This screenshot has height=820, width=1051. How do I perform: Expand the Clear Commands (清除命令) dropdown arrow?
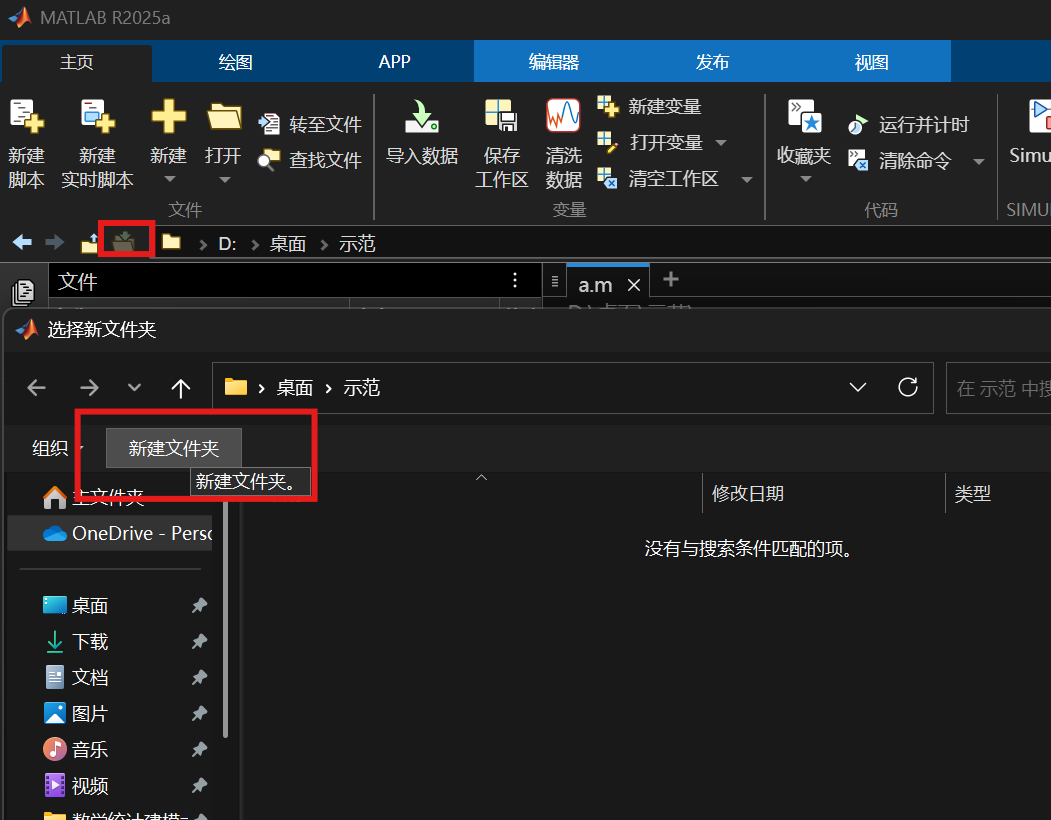coord(979,162)
